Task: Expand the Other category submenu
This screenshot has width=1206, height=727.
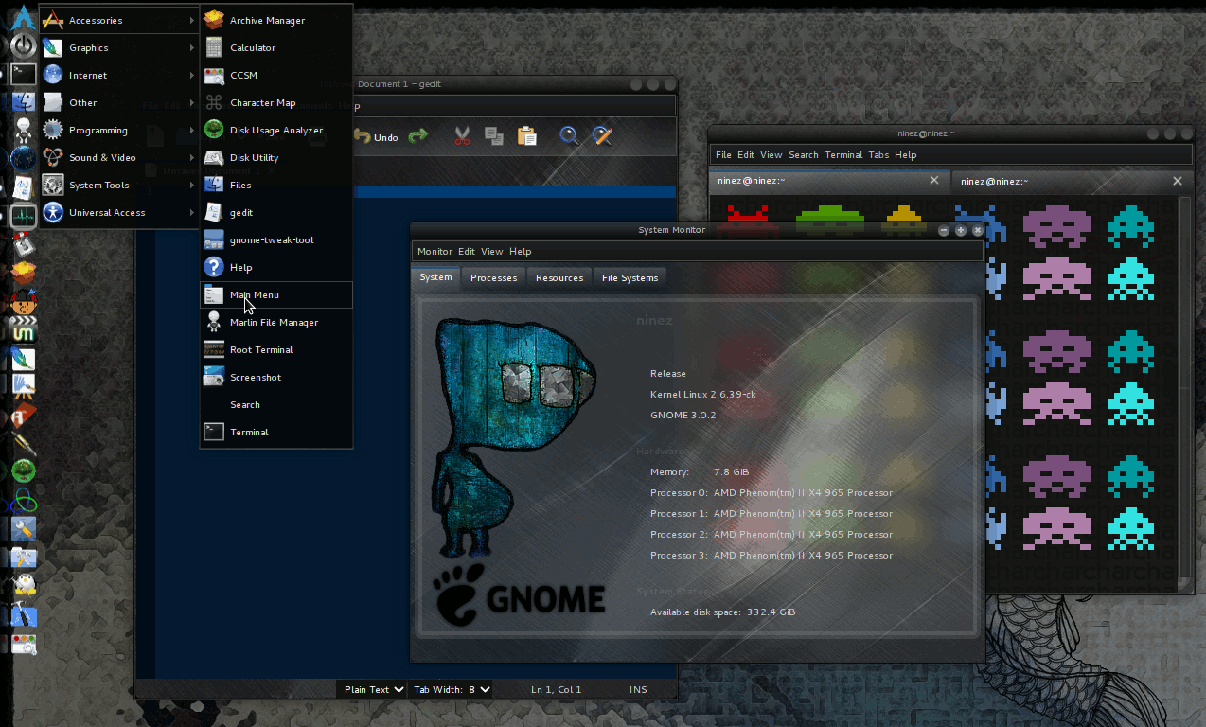Action: pos(119,102)
